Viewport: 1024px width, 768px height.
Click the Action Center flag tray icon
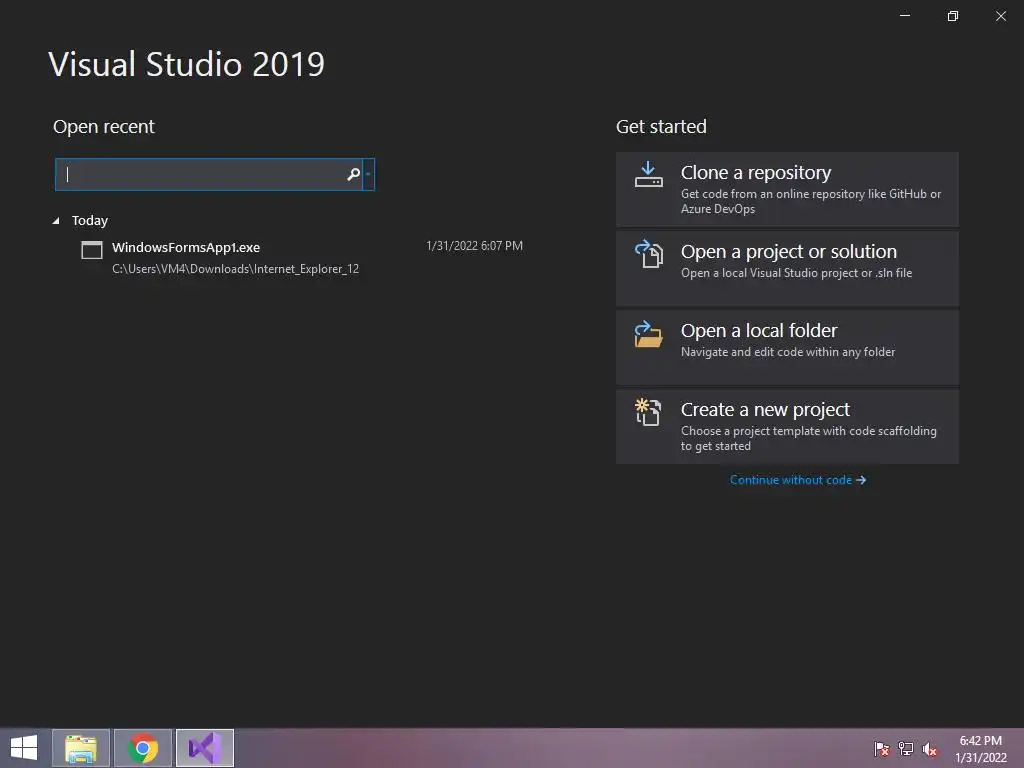(x=882, y=749)
